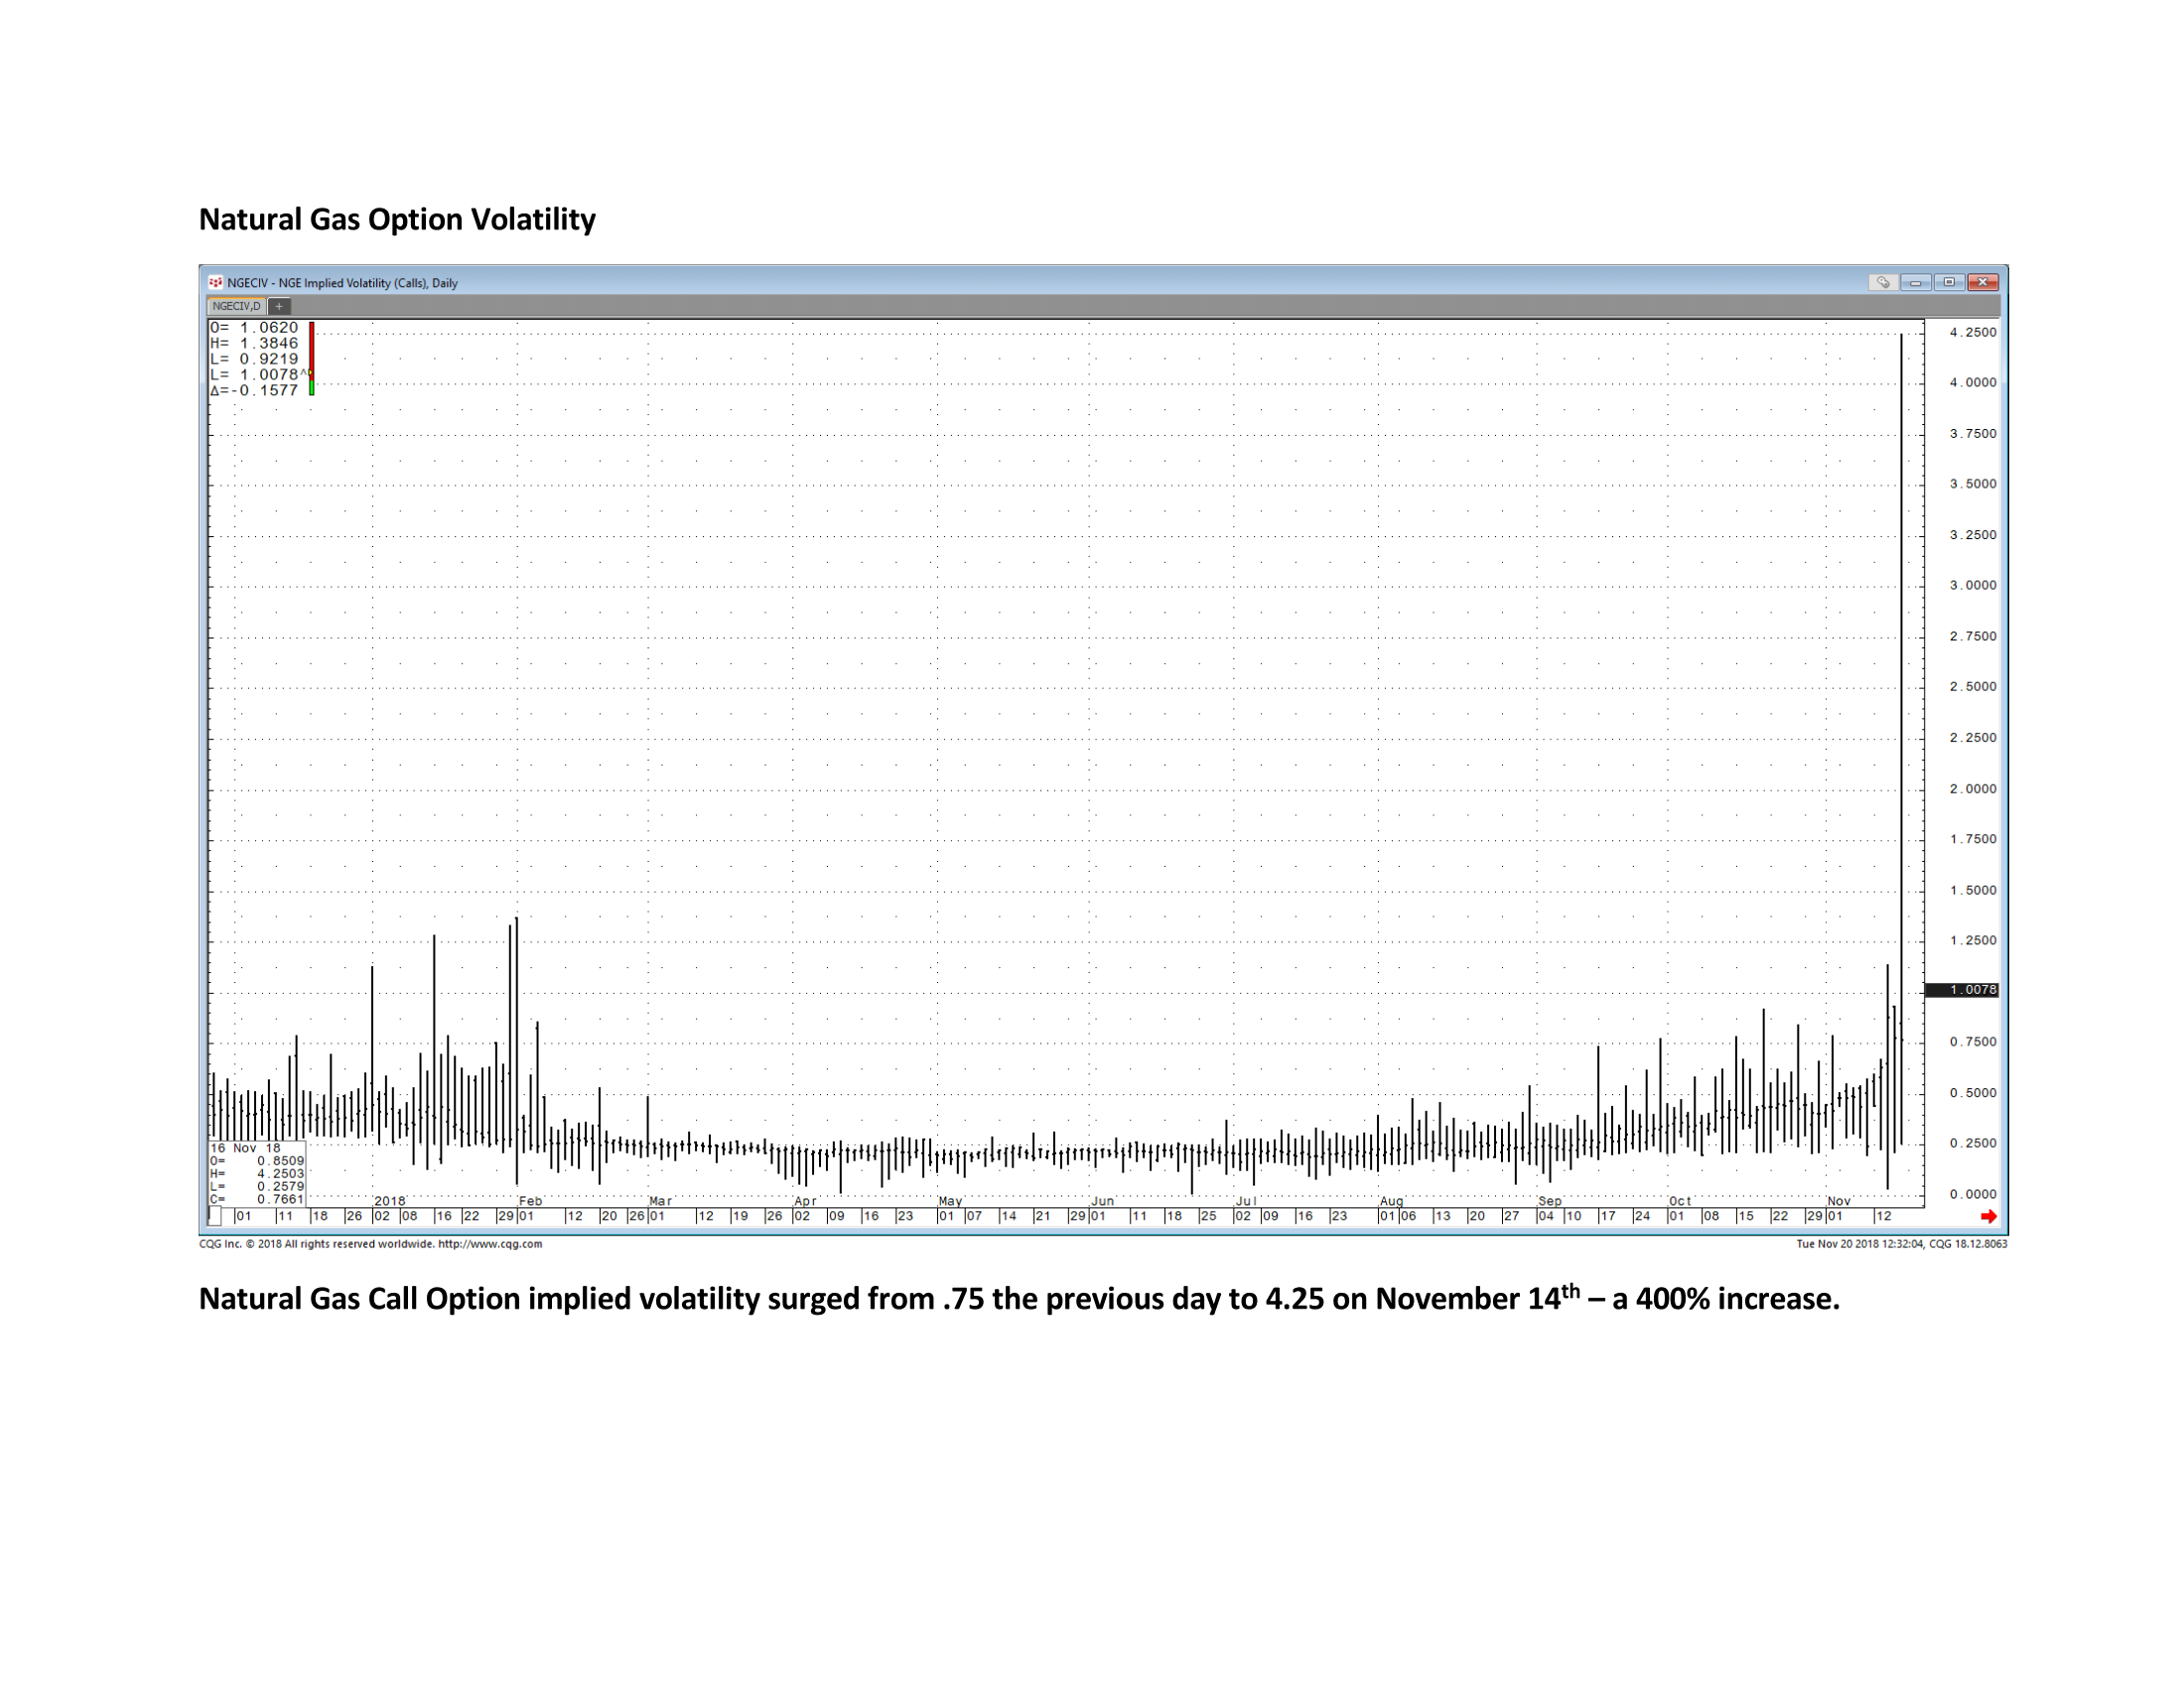2184x1688 pixels.
Task: Click the 4.2500 price scale label
Action: coord(1973,332)
